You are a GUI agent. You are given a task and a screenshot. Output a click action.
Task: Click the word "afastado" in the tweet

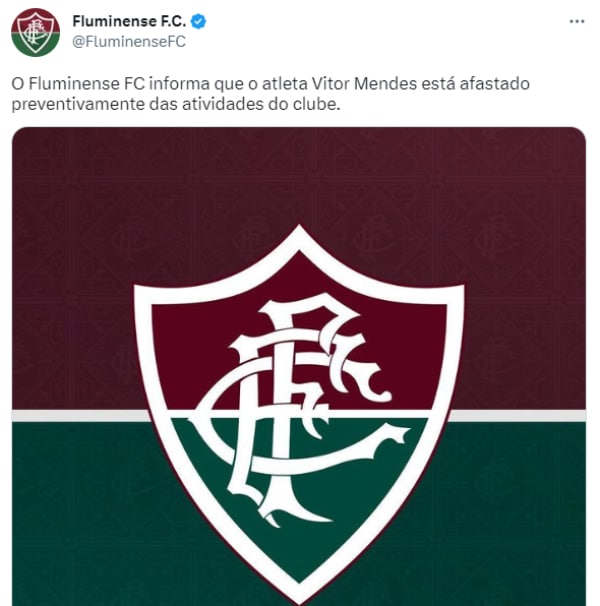click(x=494, y=83)
